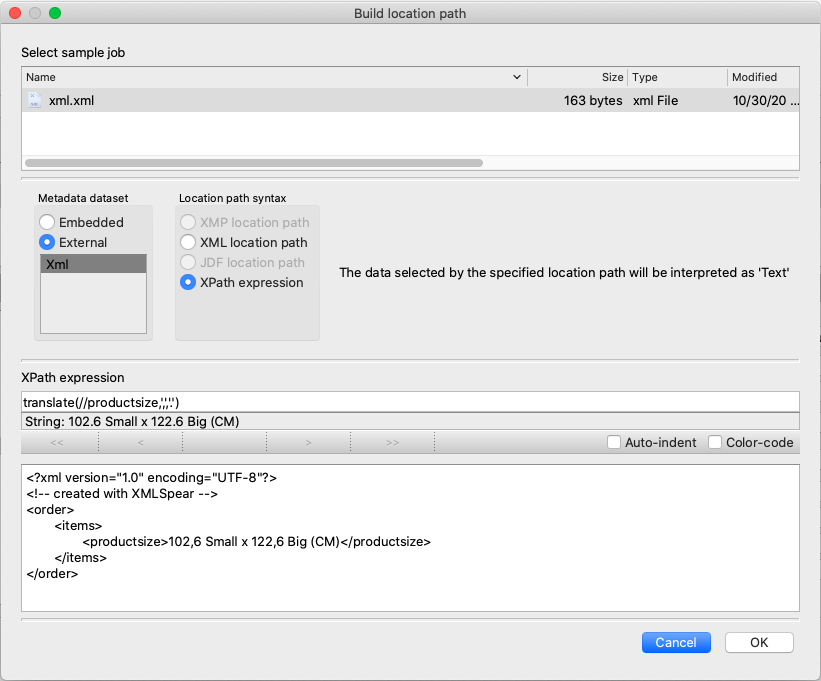Screen dimensions: 821x681
Task: Click the last-result >> navigation button
Action: pos(393,442)
